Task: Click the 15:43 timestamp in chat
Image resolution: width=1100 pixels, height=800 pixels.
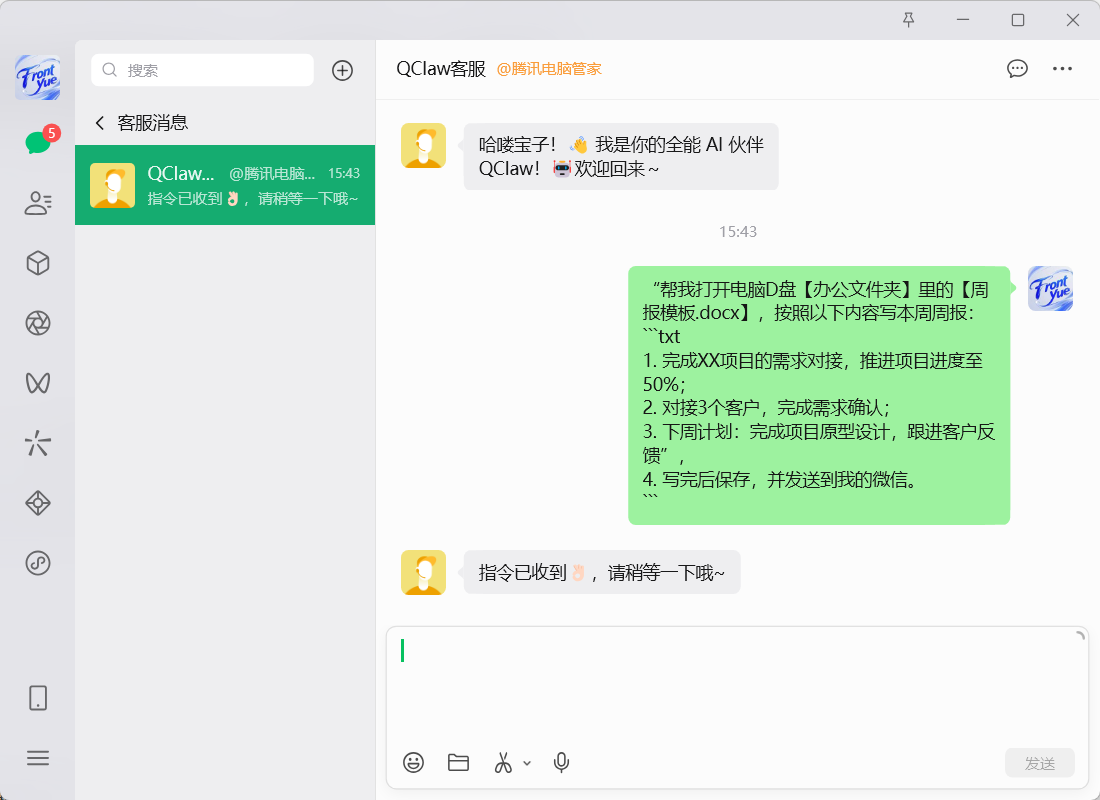Action: point(738,232)
